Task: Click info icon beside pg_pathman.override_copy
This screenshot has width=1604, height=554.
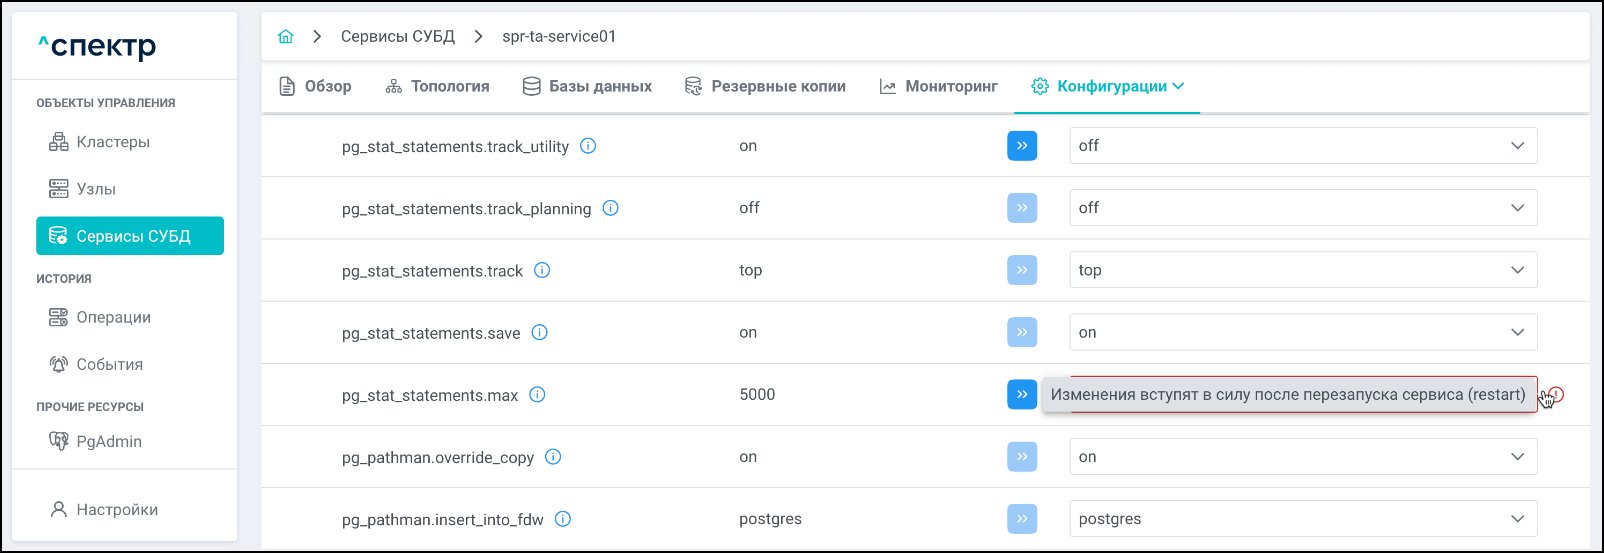Action: tap(553, 457)
